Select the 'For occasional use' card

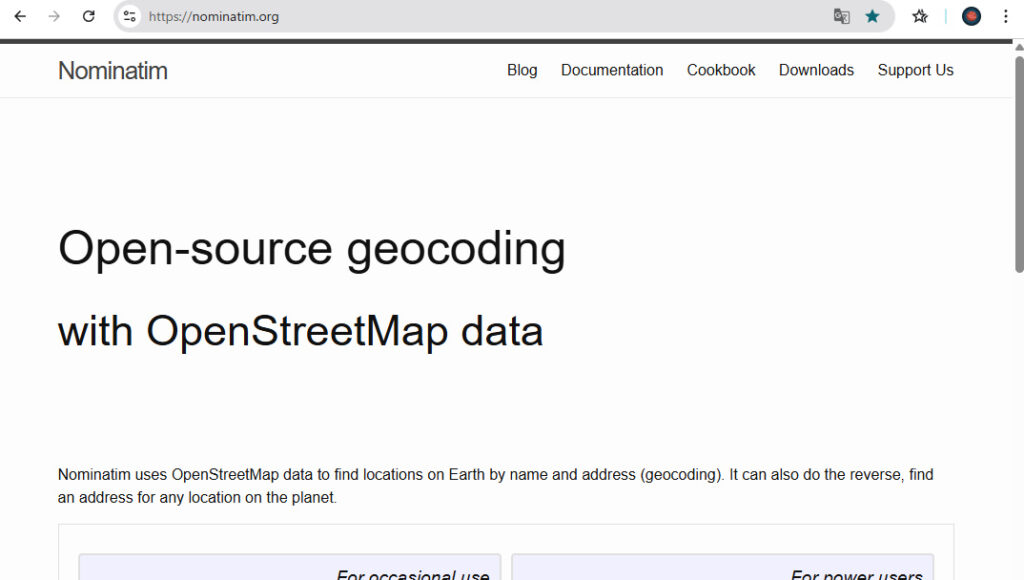click(289, 568)
